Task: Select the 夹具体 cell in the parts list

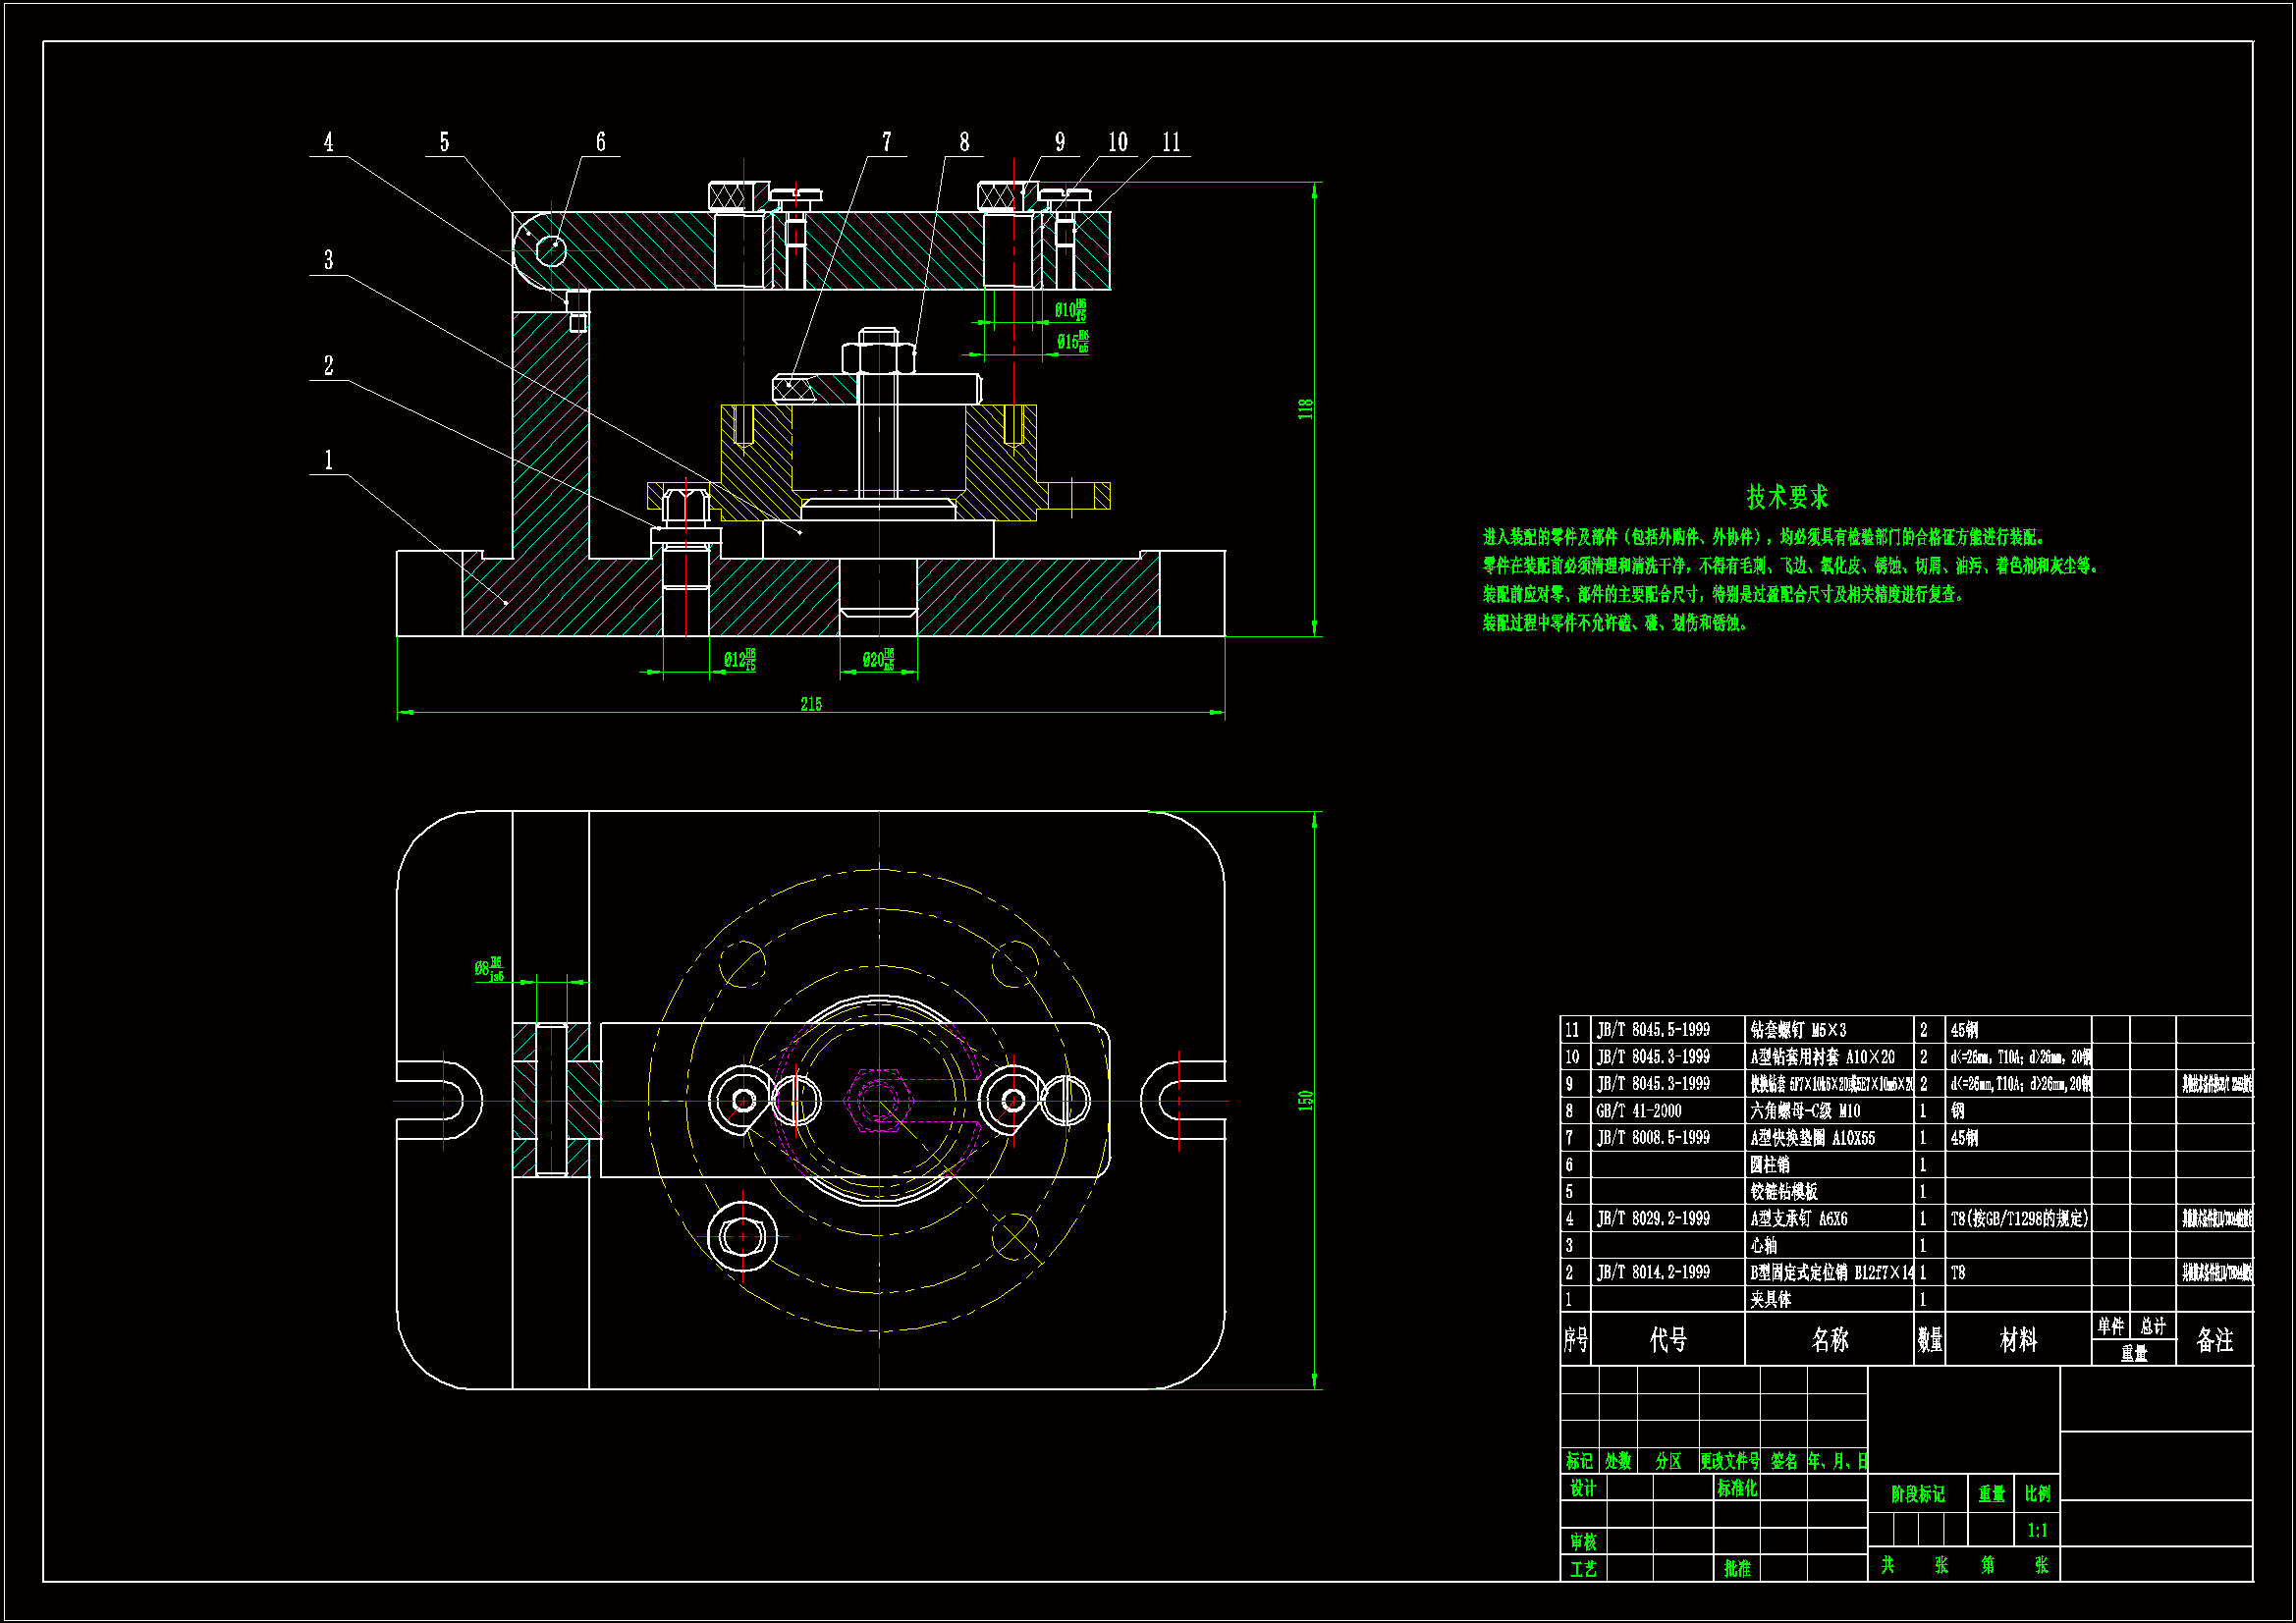Action: tap(1771, 1300)
